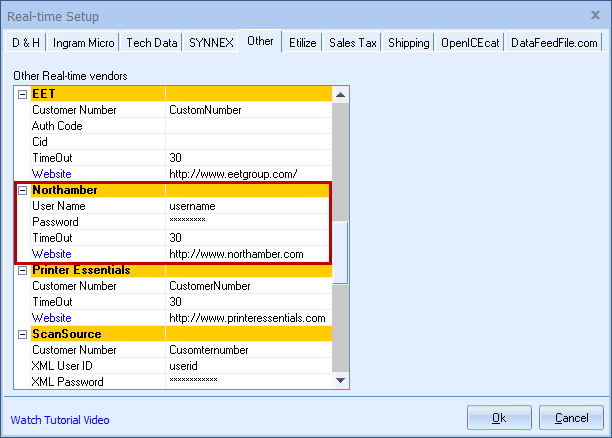Select the Printer Essentials header row
This screenshot has width=612, height=438.
(181, 270)
